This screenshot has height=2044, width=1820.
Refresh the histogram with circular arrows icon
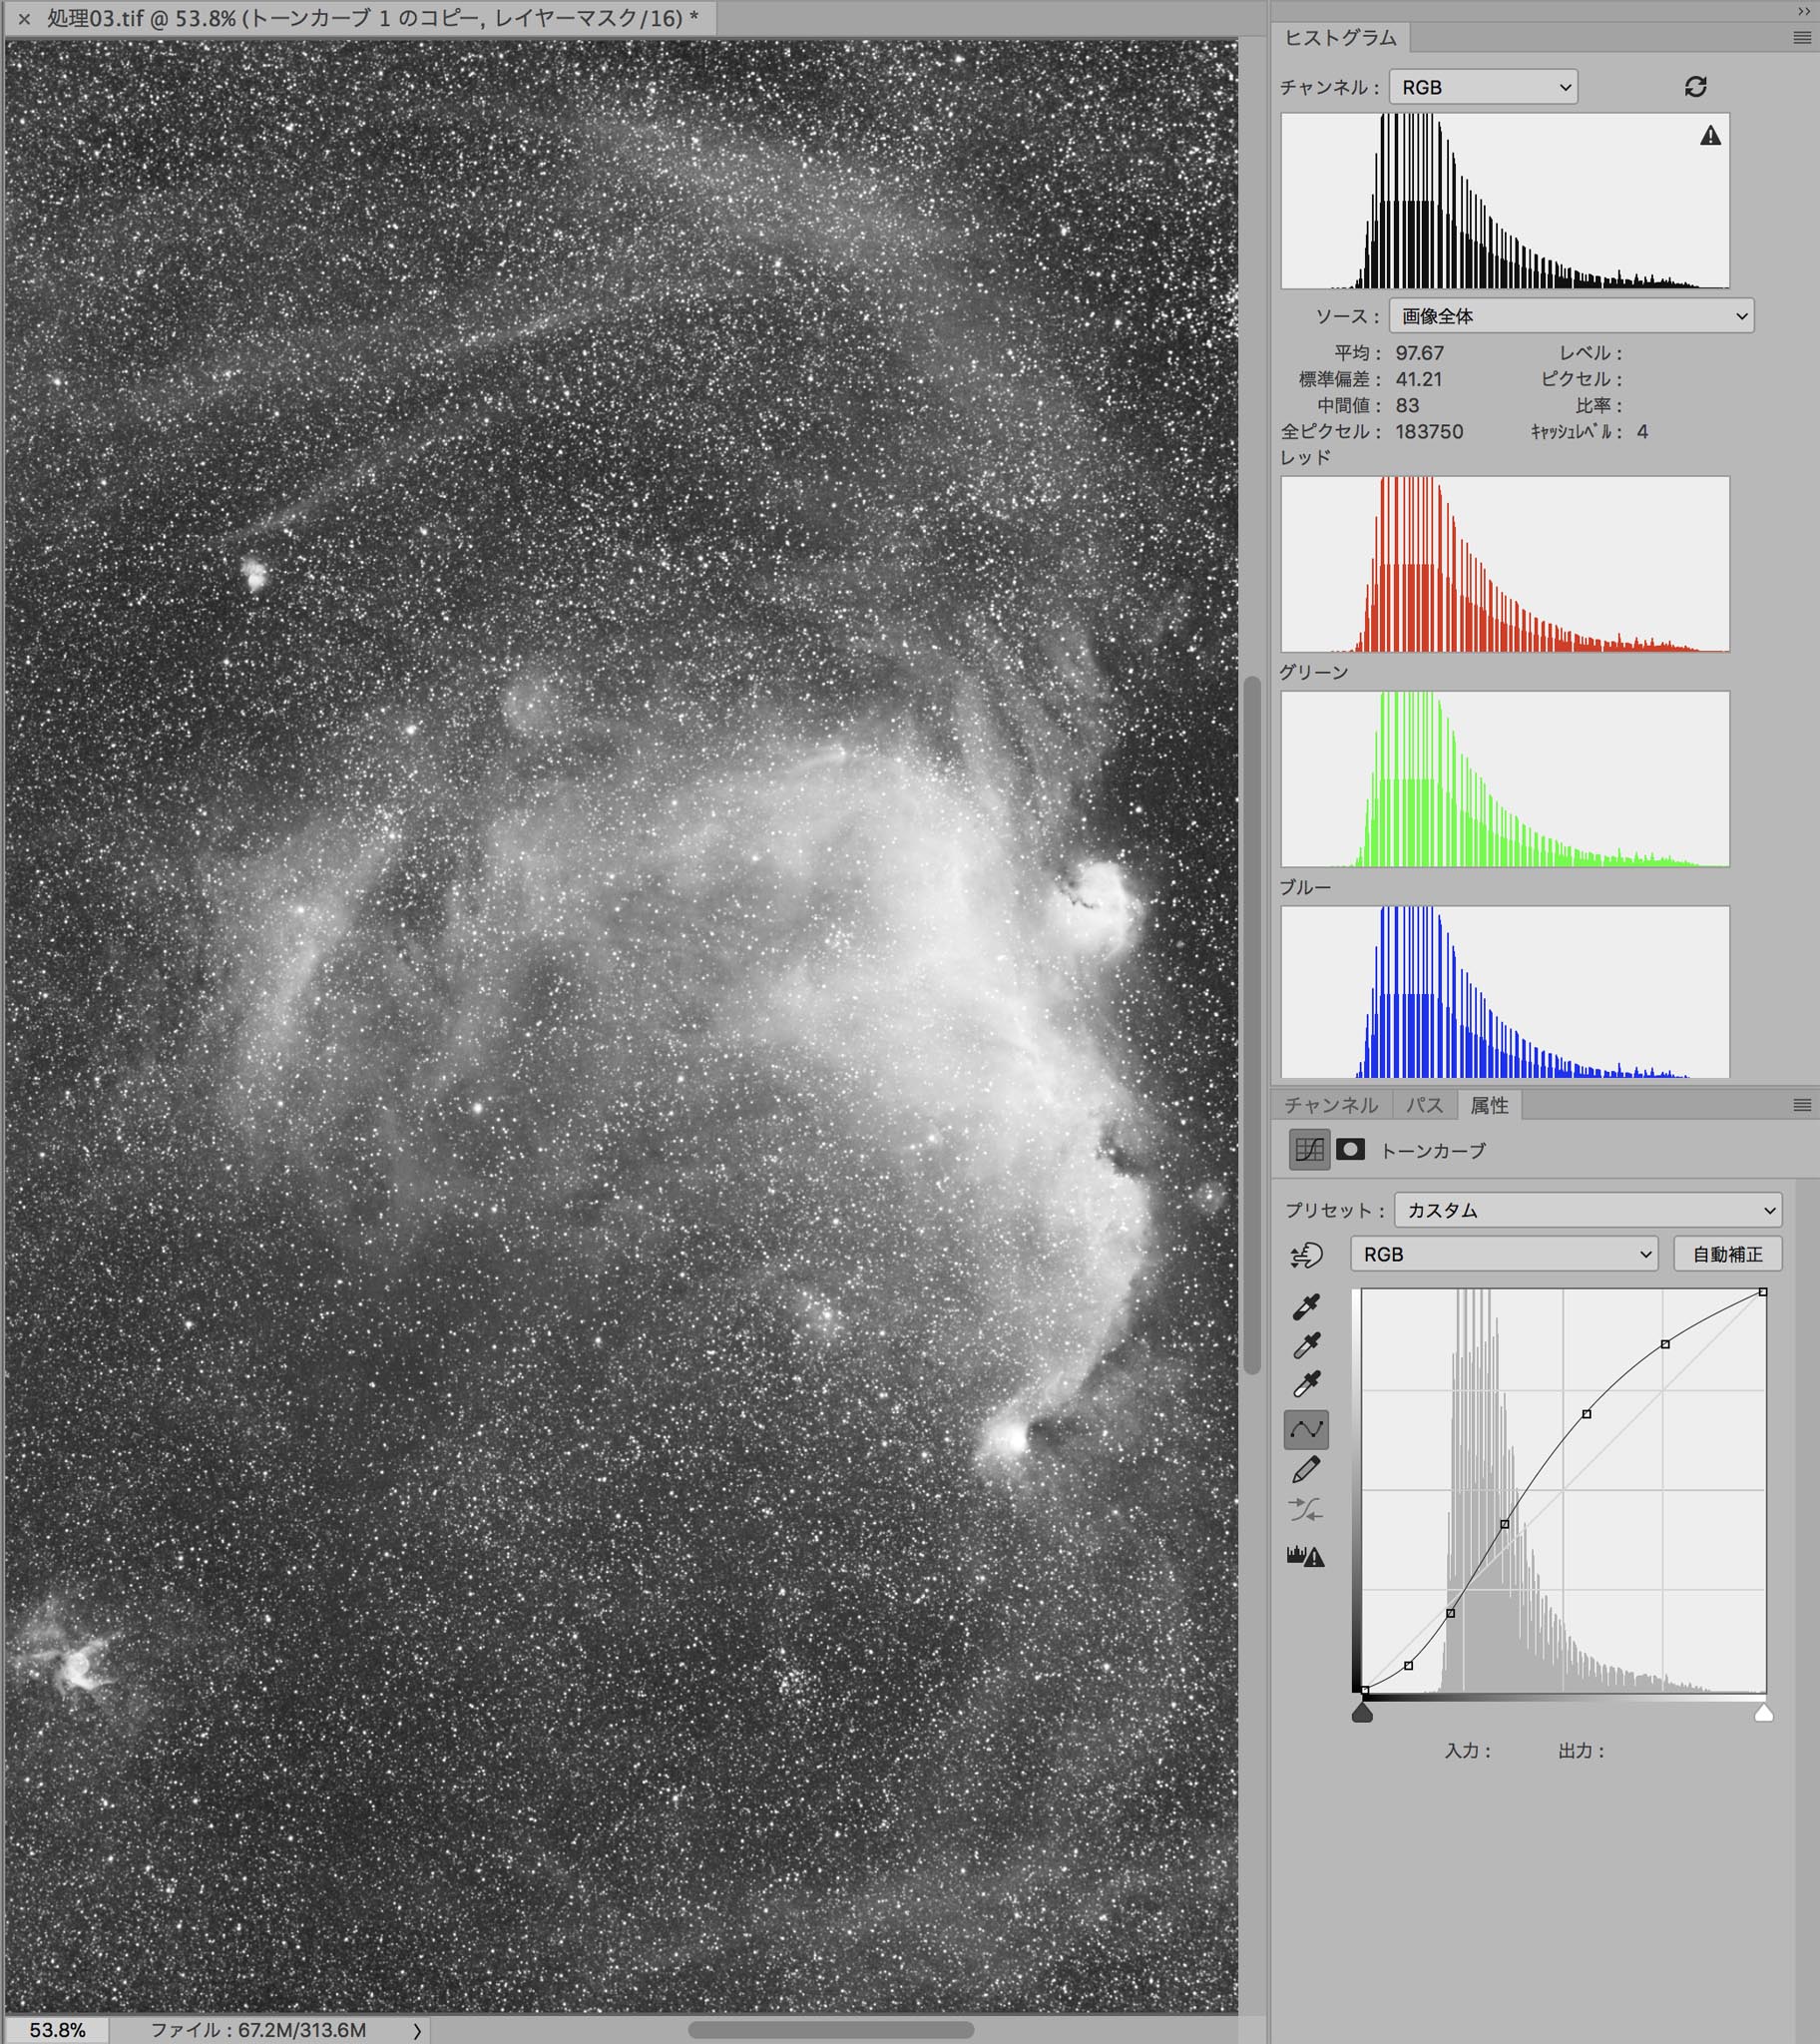pos(1695,87)
